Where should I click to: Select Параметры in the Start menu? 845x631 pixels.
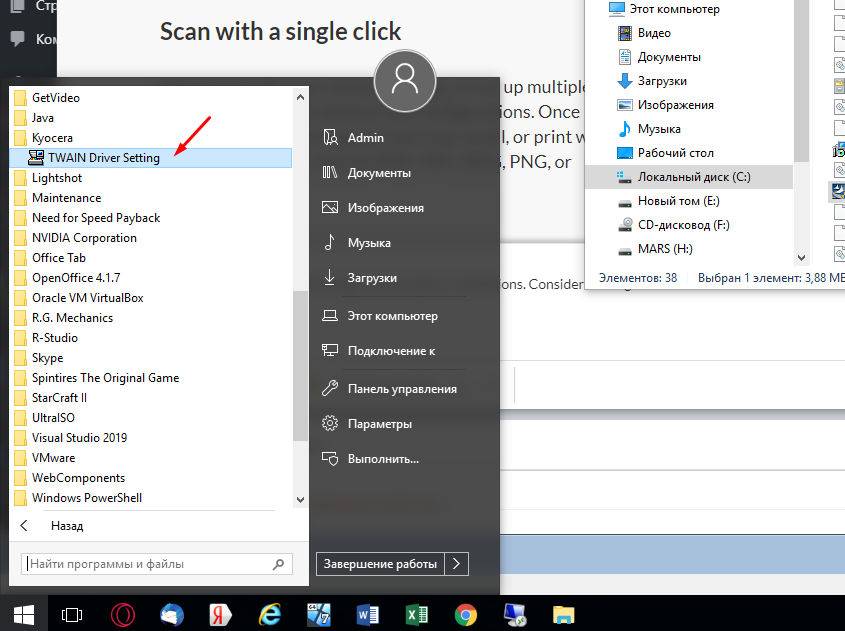tap(379, 424)
